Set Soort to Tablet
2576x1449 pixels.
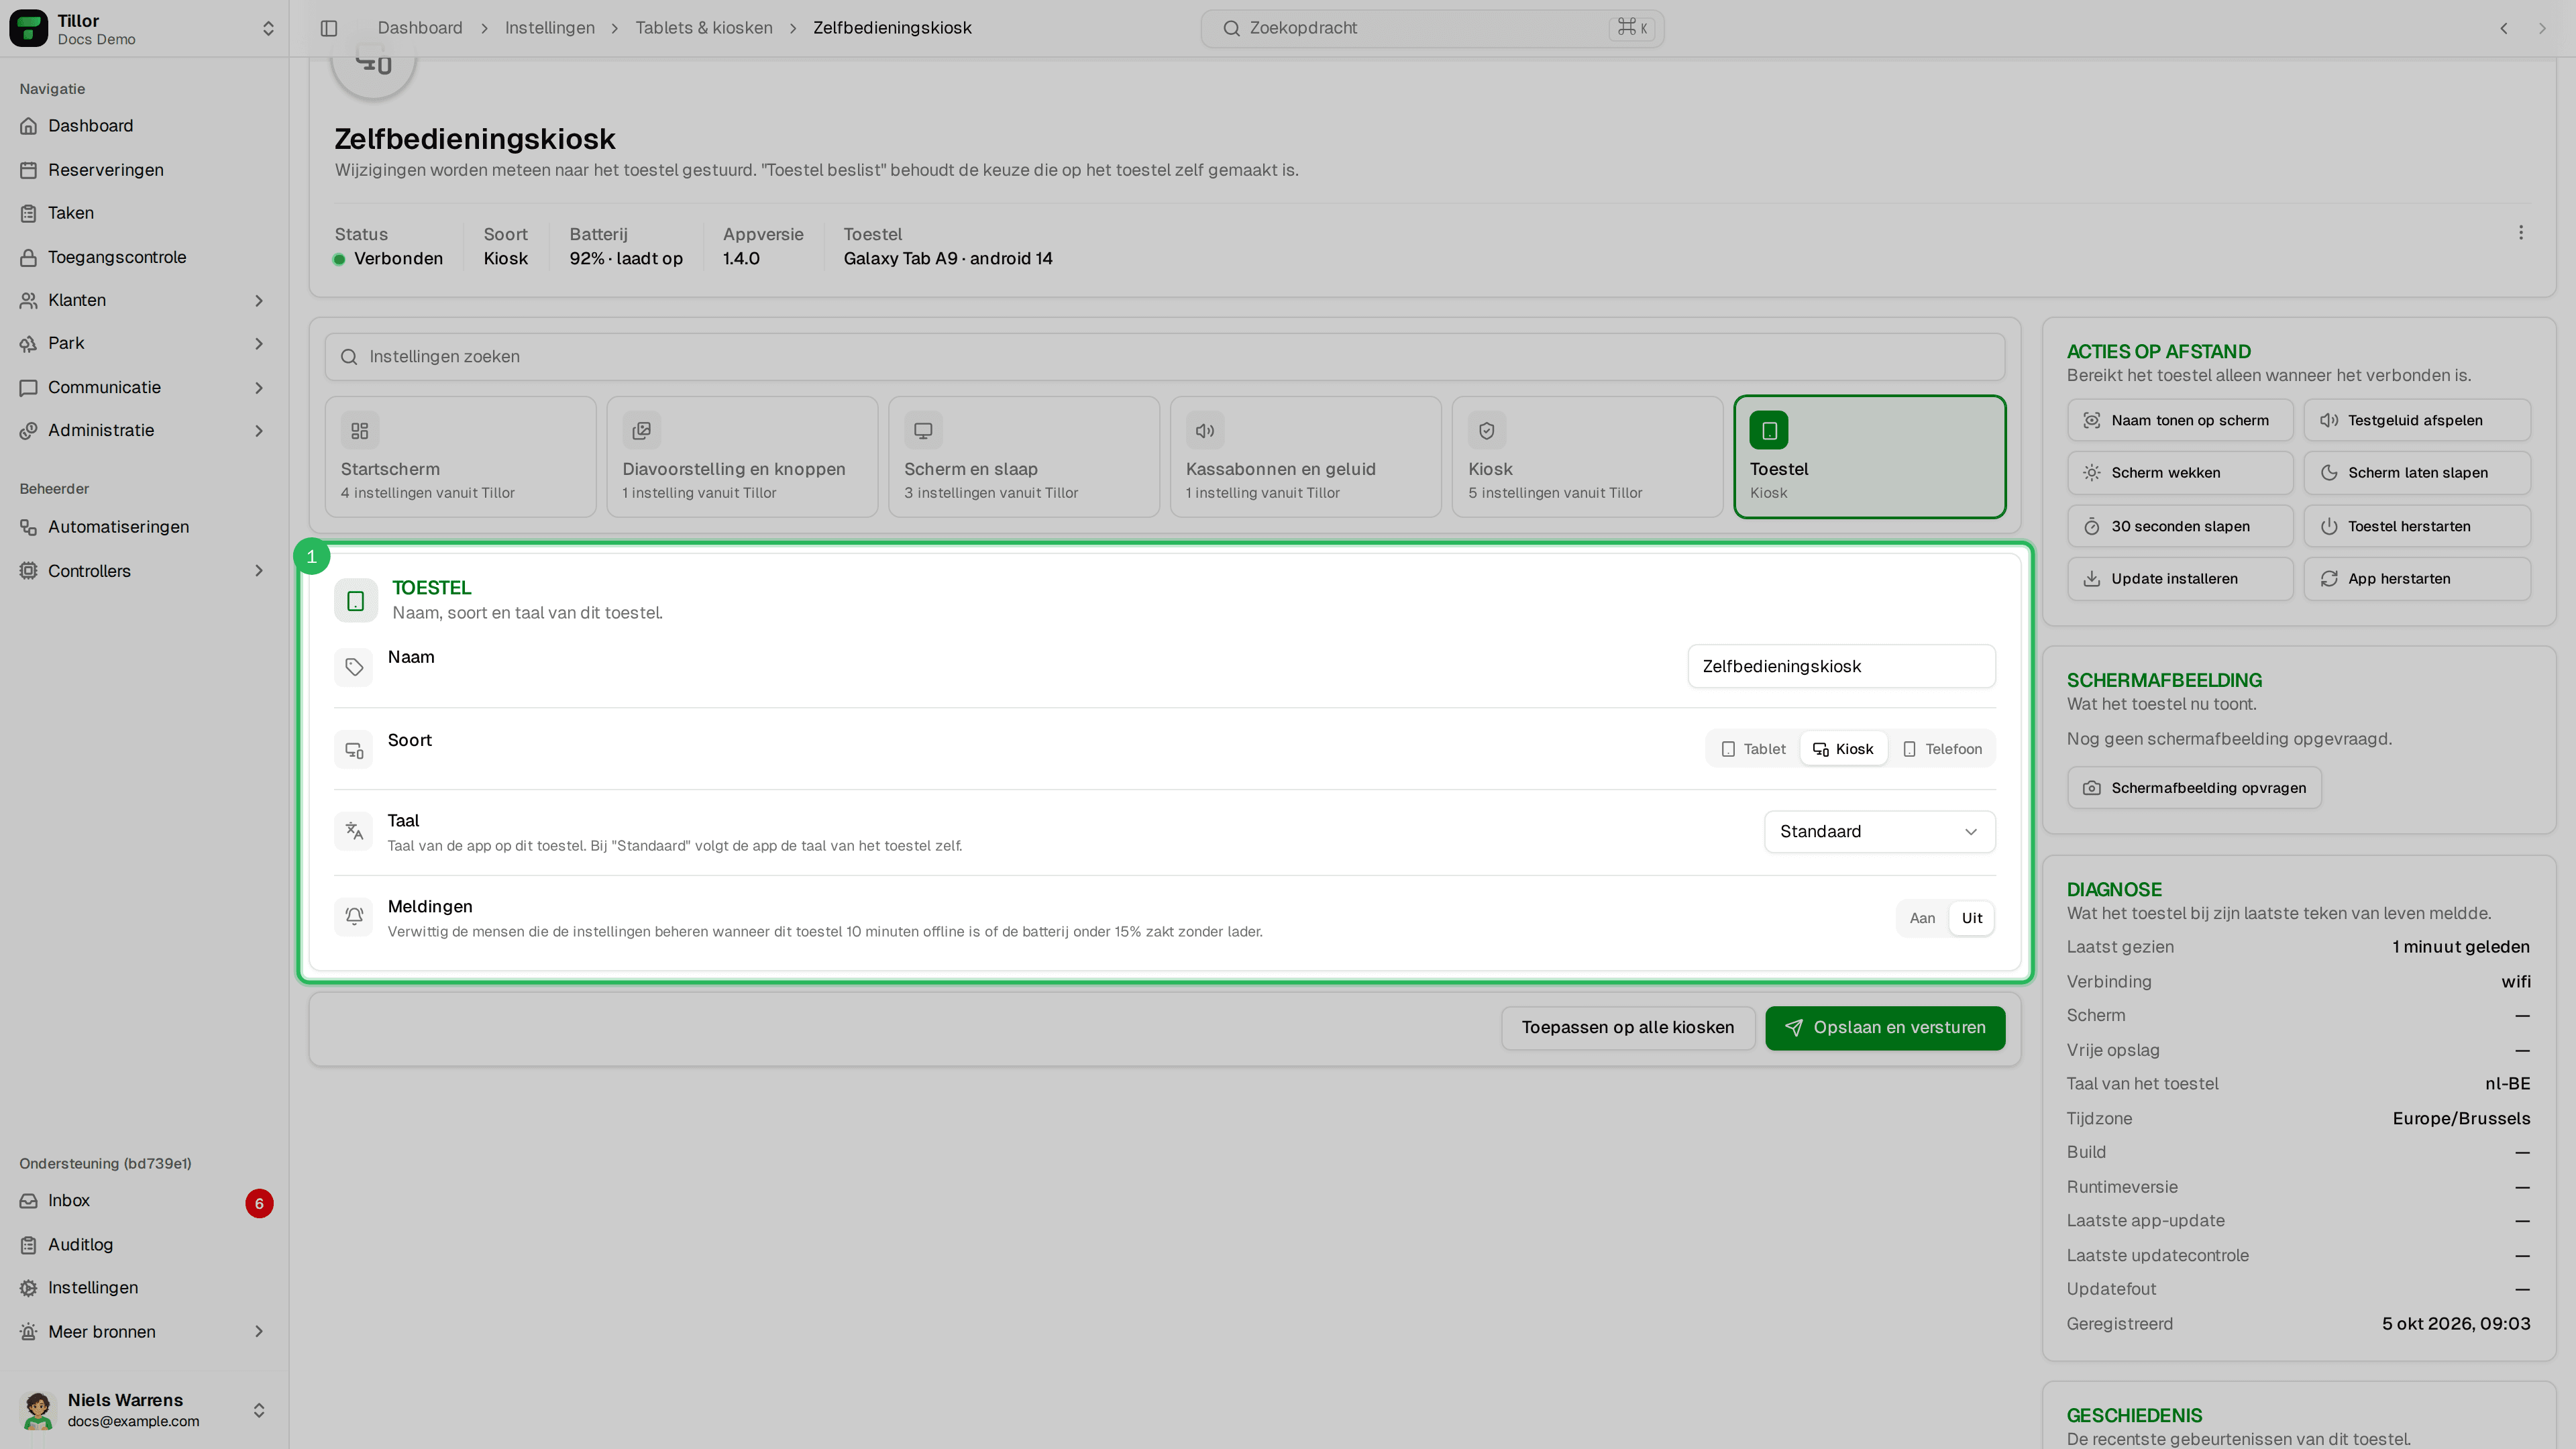(1754, 749)
